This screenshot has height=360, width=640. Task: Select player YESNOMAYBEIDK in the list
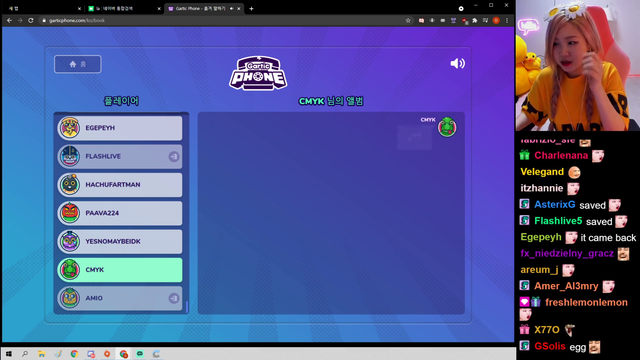(x=120, y=241)
